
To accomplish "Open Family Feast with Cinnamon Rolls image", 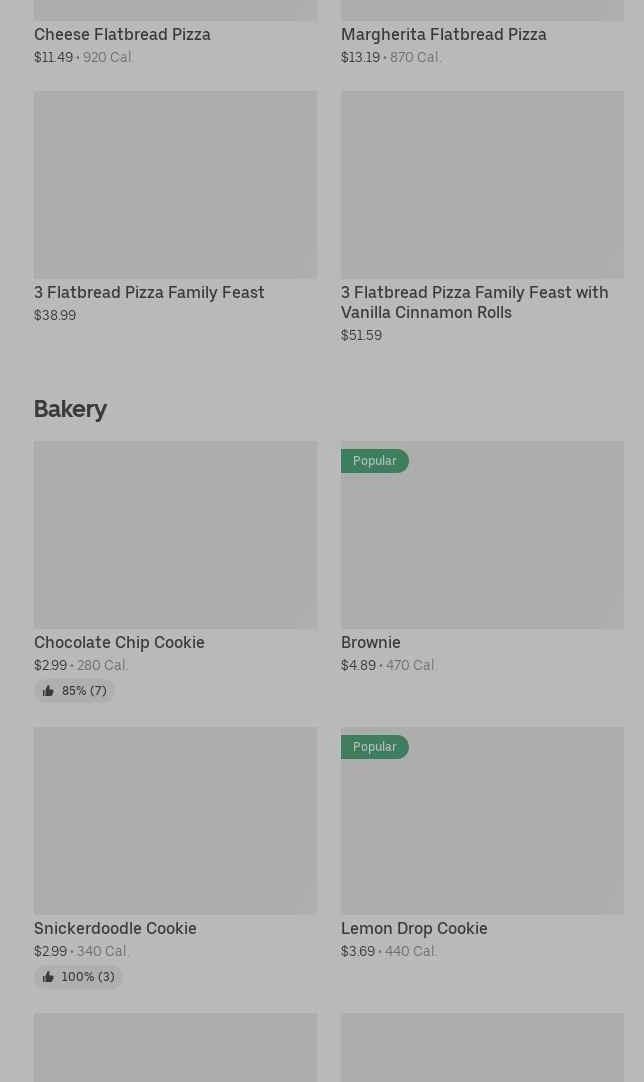I will tap(482, 184).
